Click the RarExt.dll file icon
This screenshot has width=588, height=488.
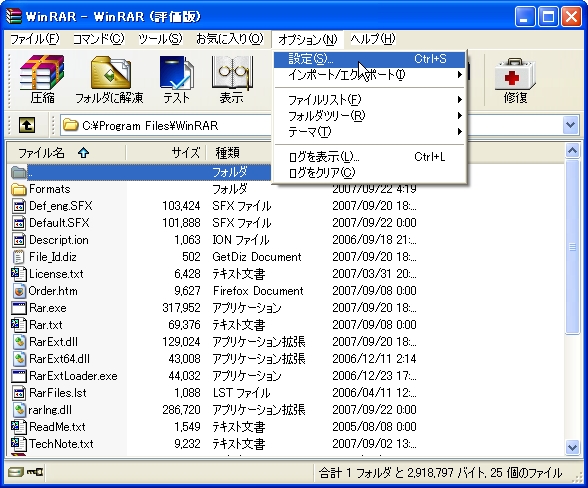coord(19,342)
